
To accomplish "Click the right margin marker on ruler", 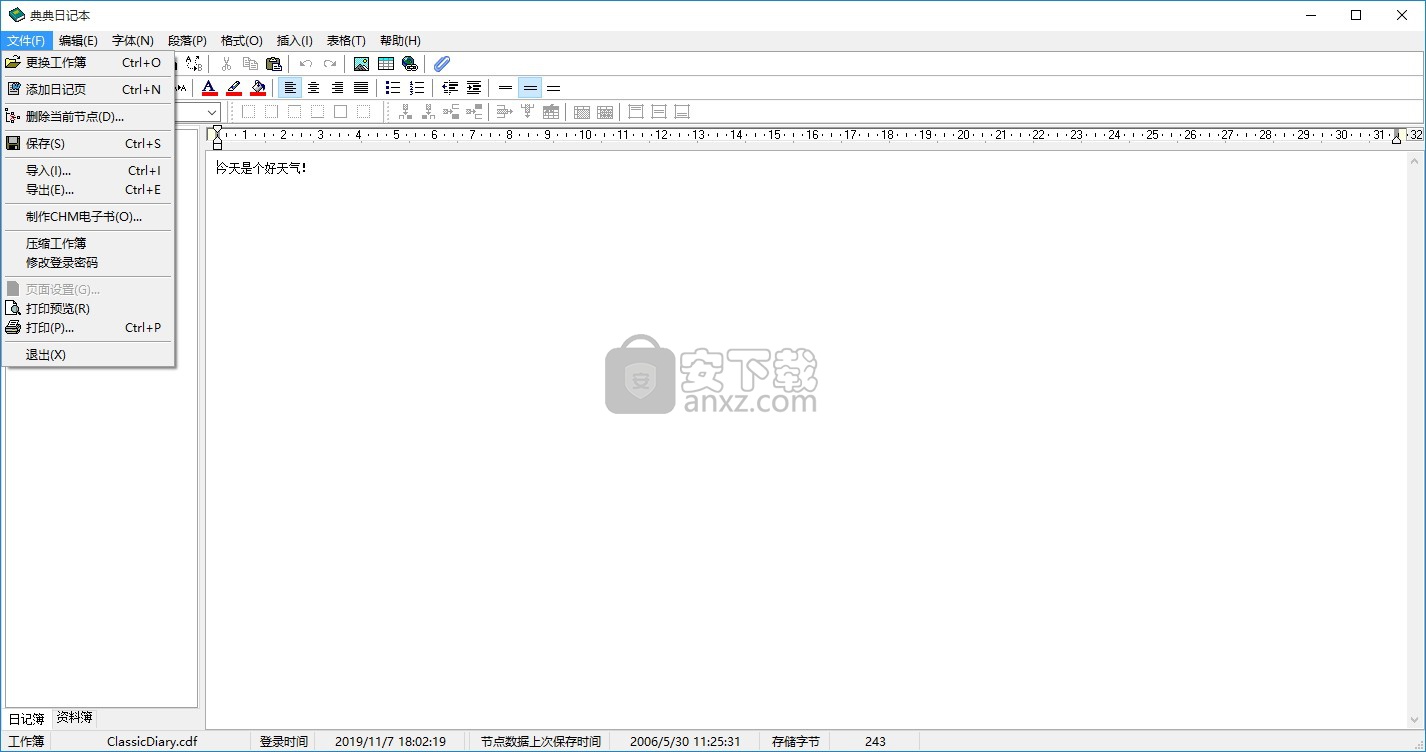I will click(x=1397, y=137).
